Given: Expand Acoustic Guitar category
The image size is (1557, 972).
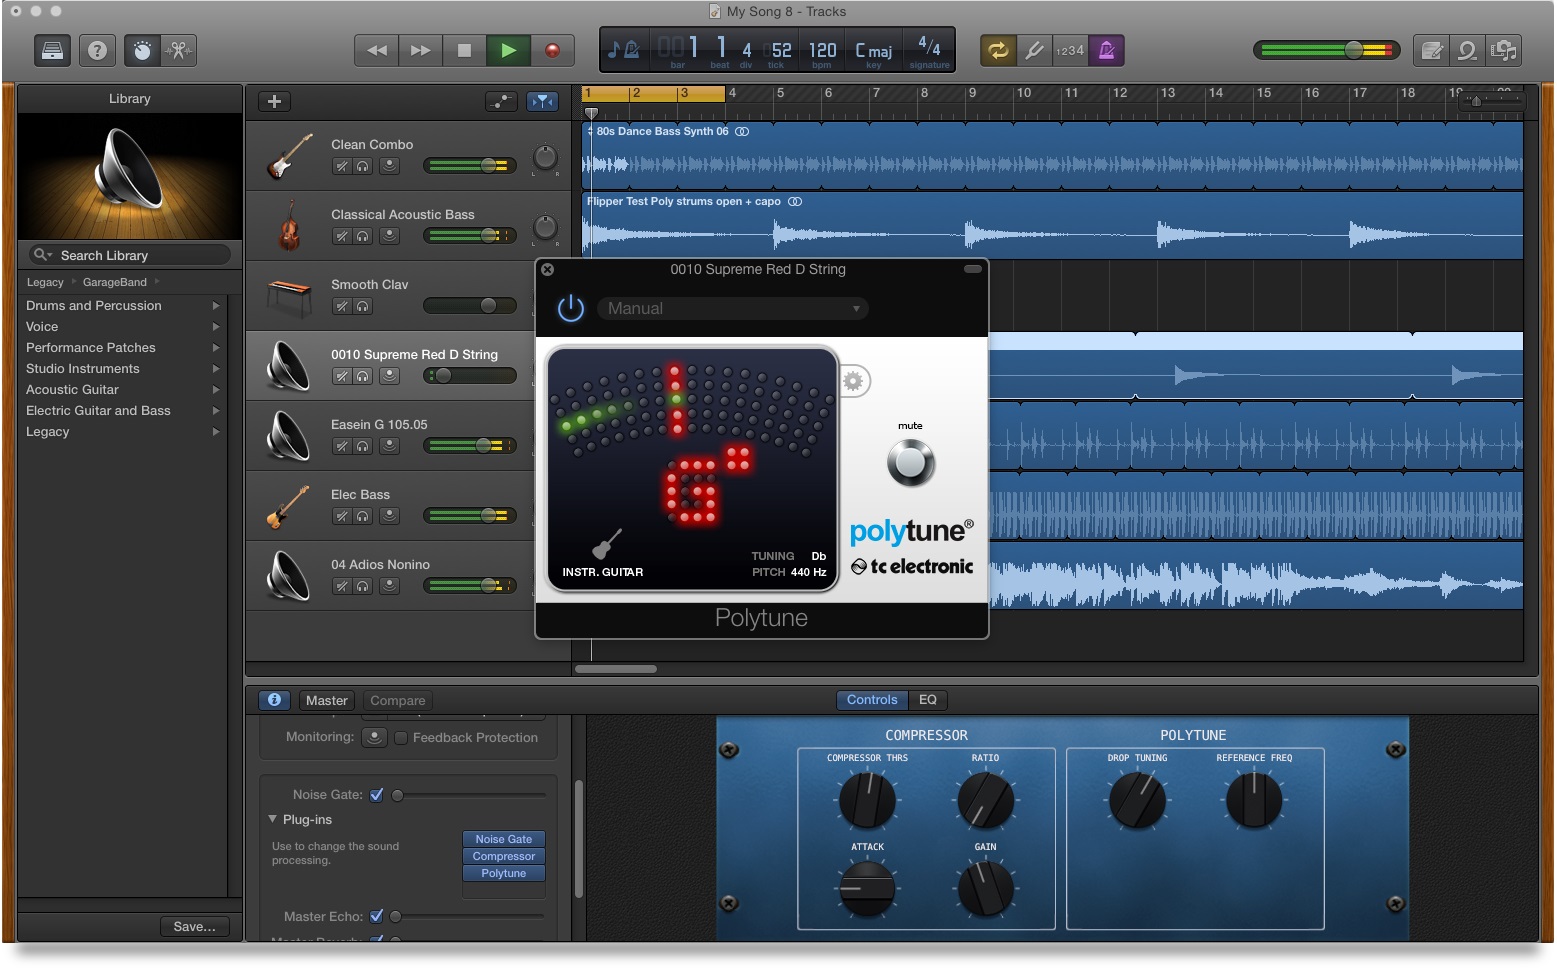Looking at the screenshot, I should tap(215, 390).
